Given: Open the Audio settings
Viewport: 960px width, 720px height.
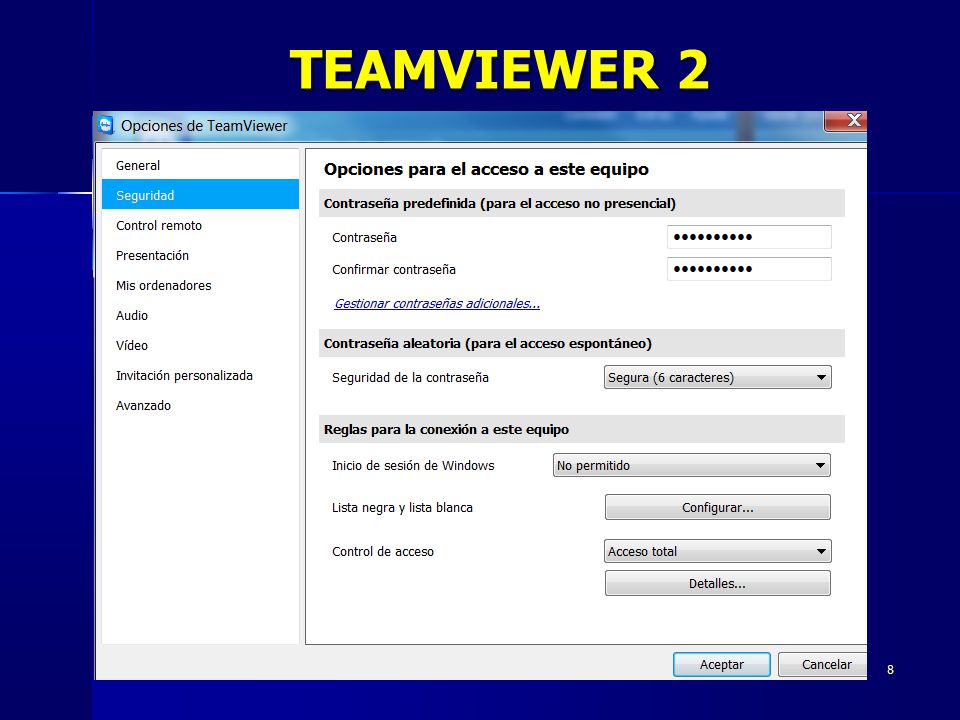Looking at the screenshot, I should click(x=200, y=315).
